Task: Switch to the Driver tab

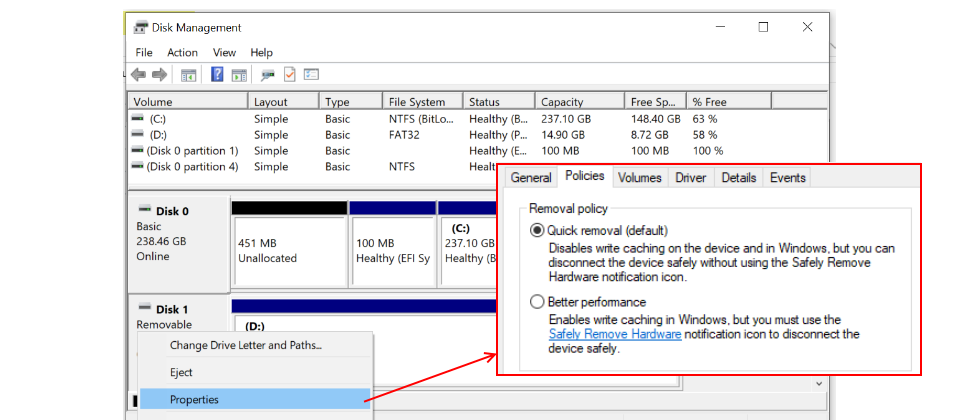Action: pos(690,178)
